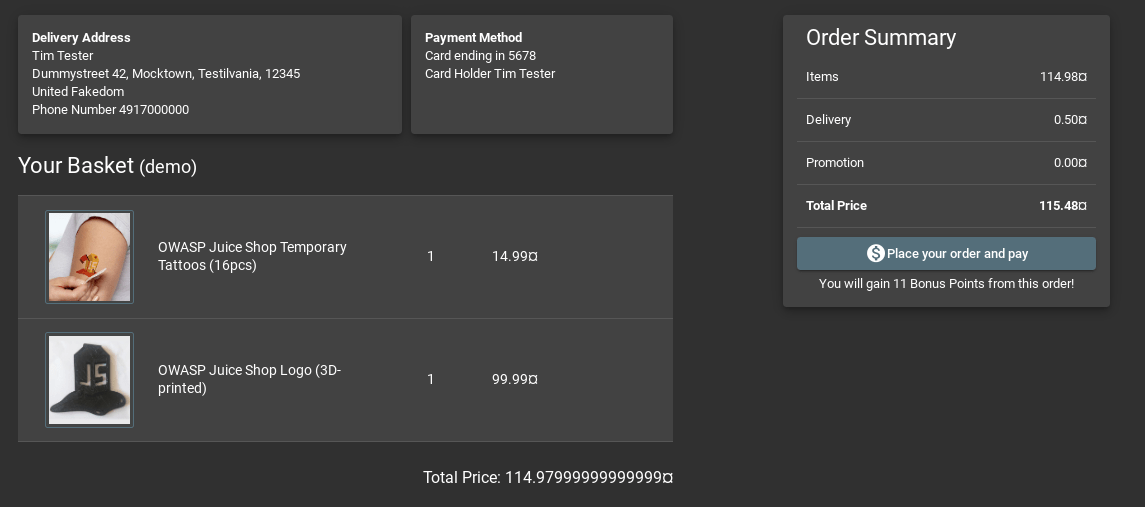Click the Bonus Points notice text
The image size is (1145, 507).
click(946, 283)
